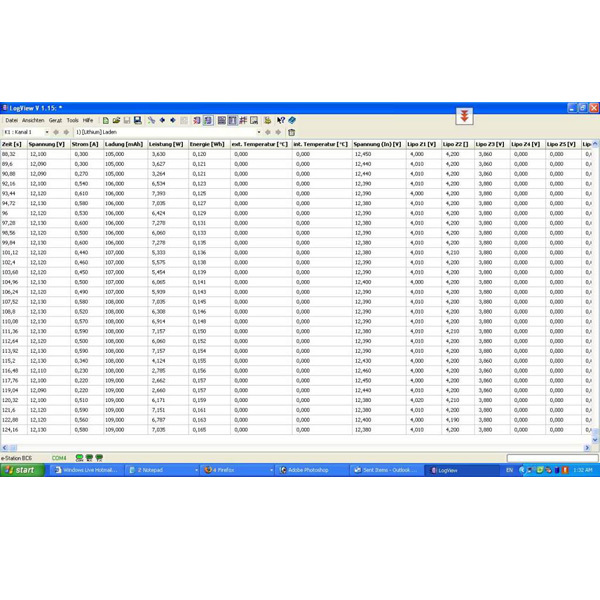This screenshot has height=600, width=600.
Task: Click previous channel arrow next to Kanal 1
Action: [56, 132]
